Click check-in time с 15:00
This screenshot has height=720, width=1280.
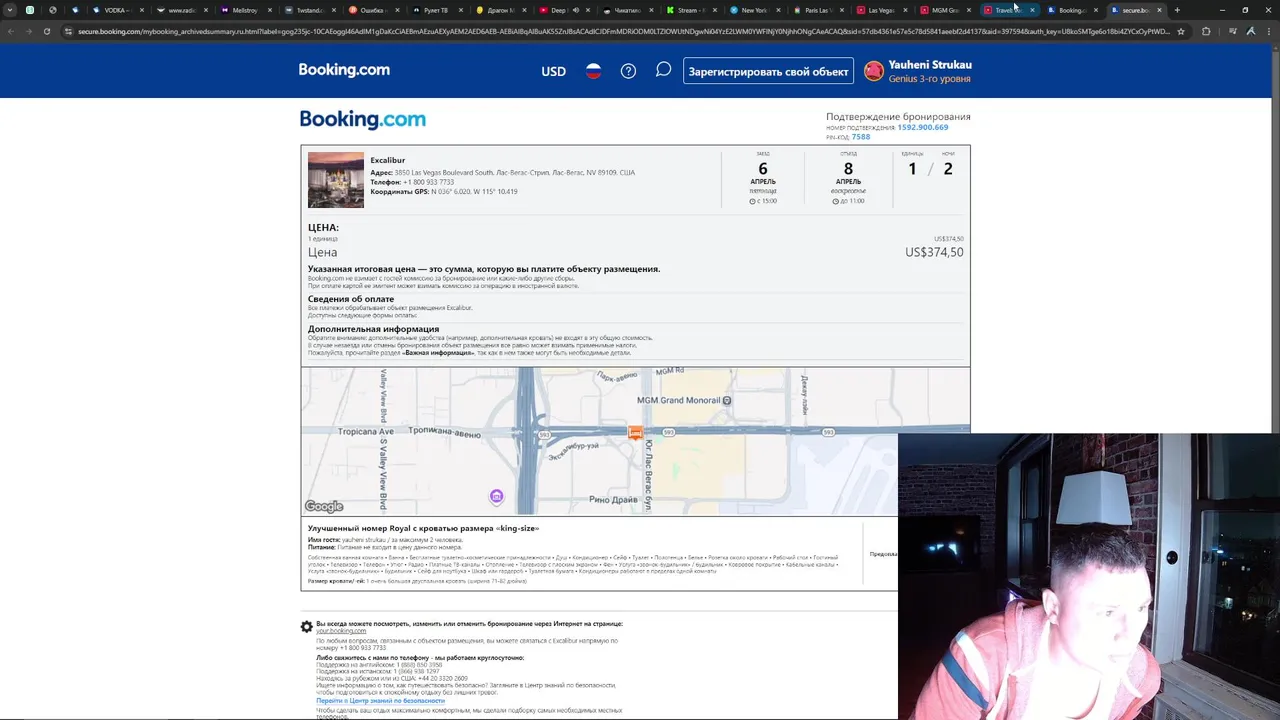point(763,201)
